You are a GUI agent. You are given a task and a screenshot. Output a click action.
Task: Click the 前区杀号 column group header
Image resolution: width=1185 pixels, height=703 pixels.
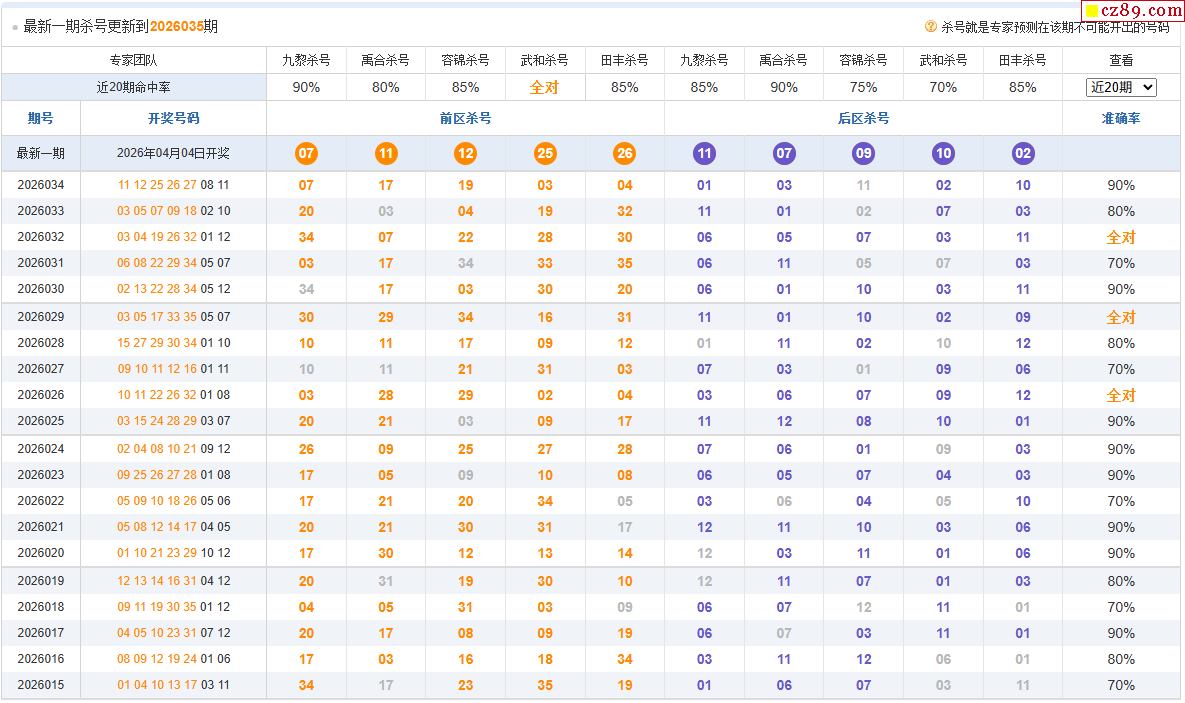(465, 118)
